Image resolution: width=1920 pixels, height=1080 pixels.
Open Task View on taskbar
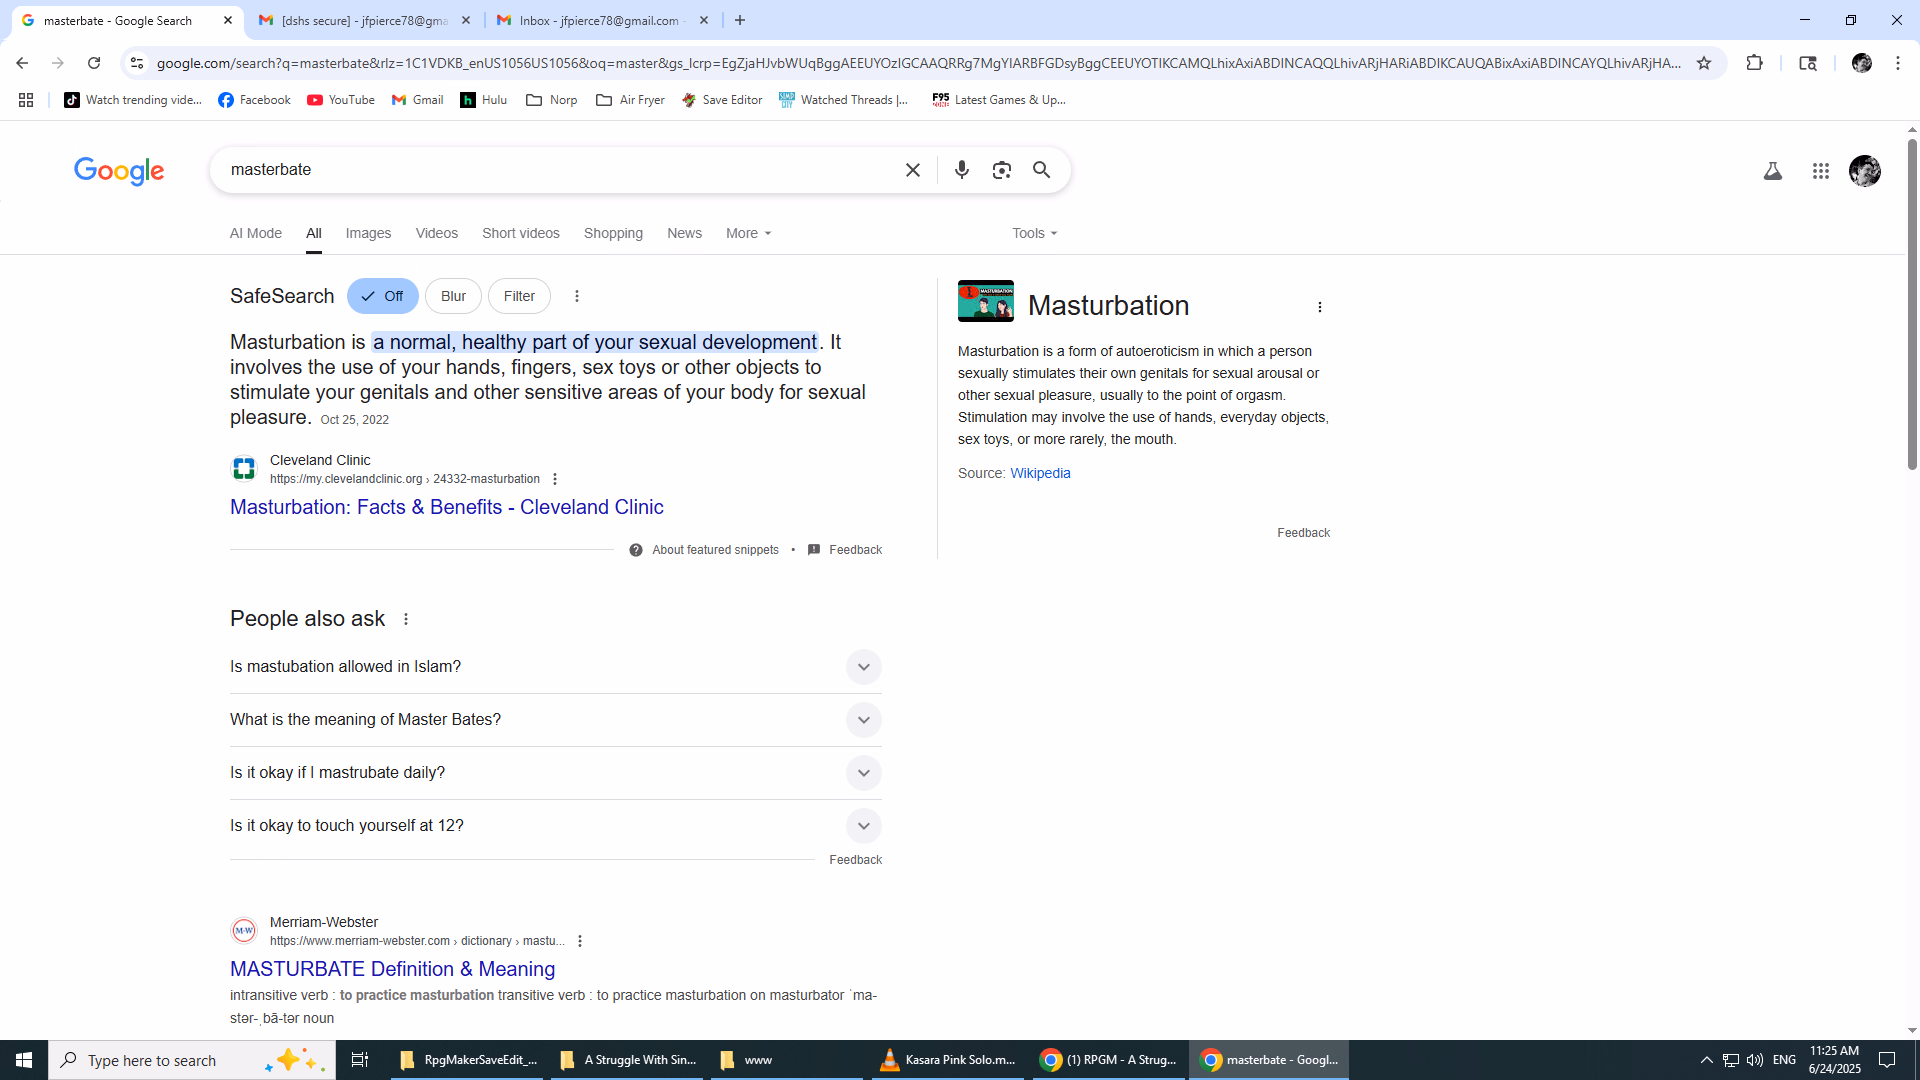(359, 1060)
